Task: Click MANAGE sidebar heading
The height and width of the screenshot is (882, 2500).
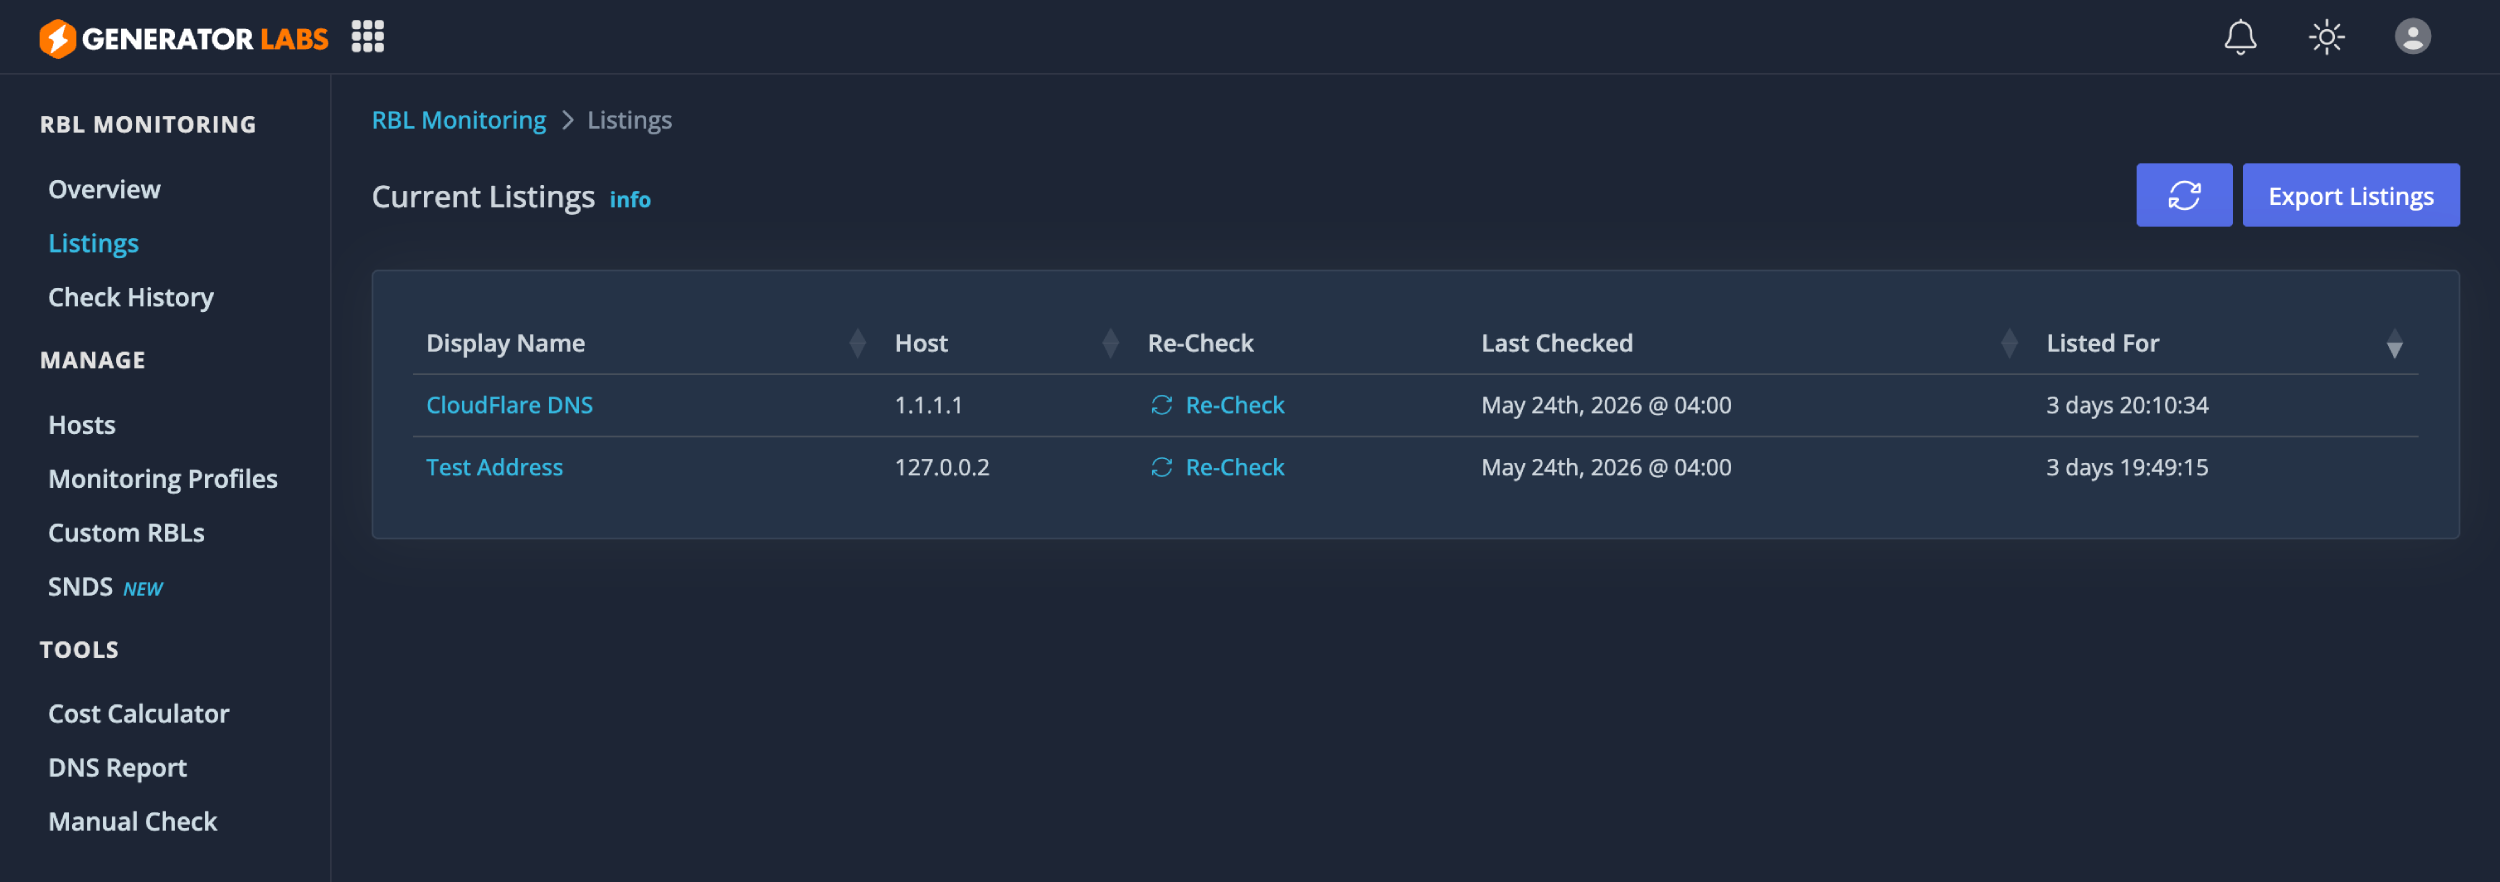Action: pos(93,361)
